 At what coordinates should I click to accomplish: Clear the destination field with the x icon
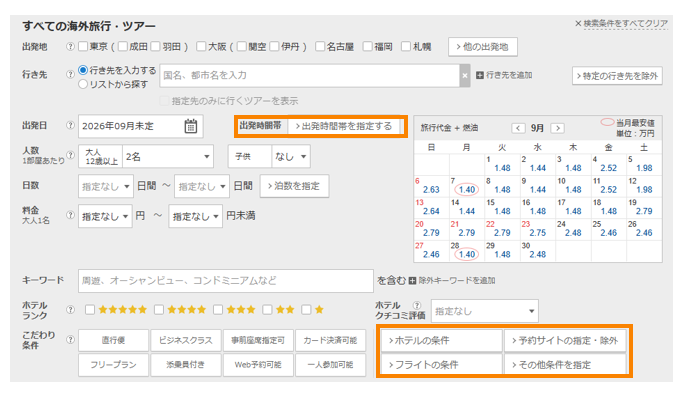pos(465,76)
